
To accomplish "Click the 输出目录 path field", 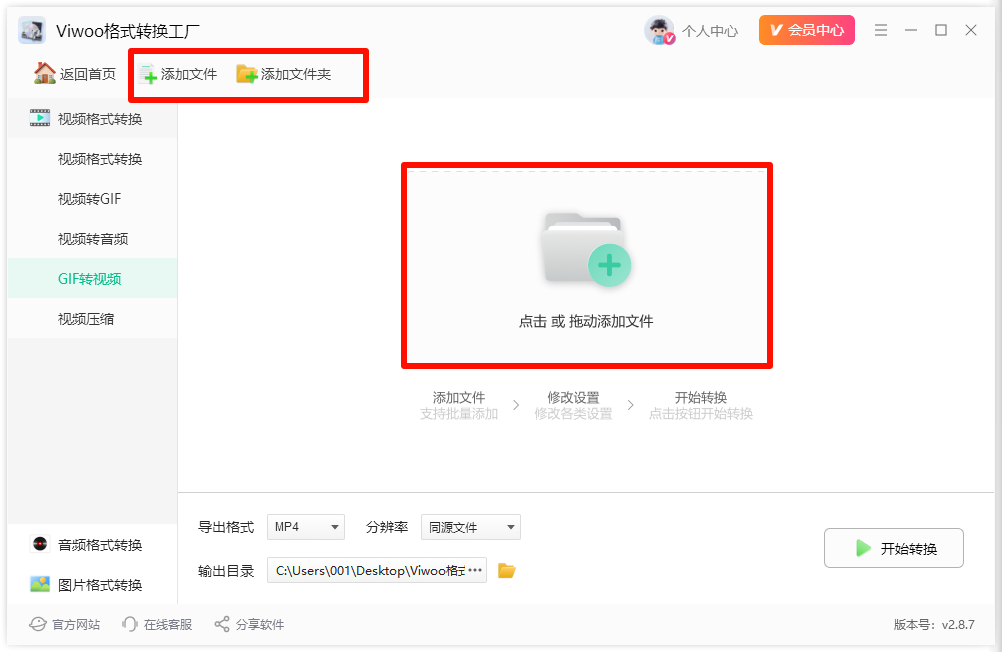I will 376,570.
